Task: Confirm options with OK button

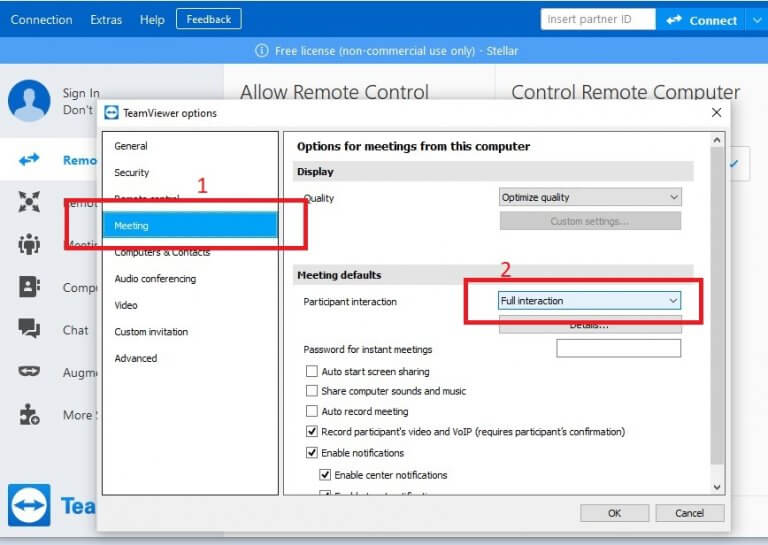Action: click(615, 513)
